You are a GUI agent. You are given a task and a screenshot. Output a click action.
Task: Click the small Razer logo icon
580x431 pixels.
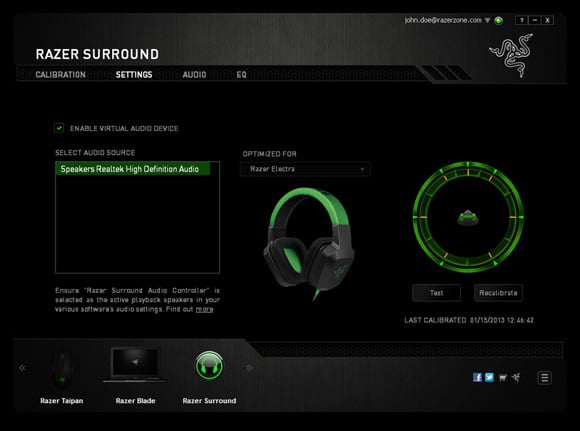(516, 377)
